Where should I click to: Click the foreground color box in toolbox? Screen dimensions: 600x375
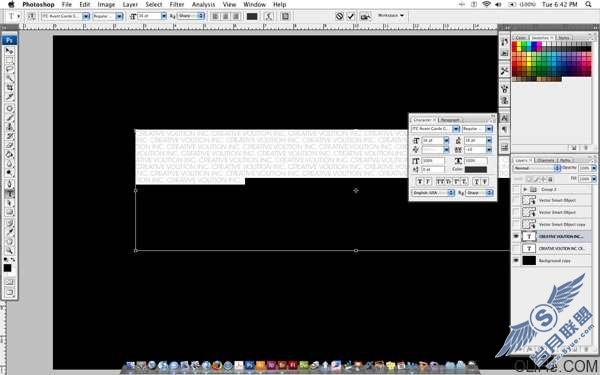(x=7, y=268)
